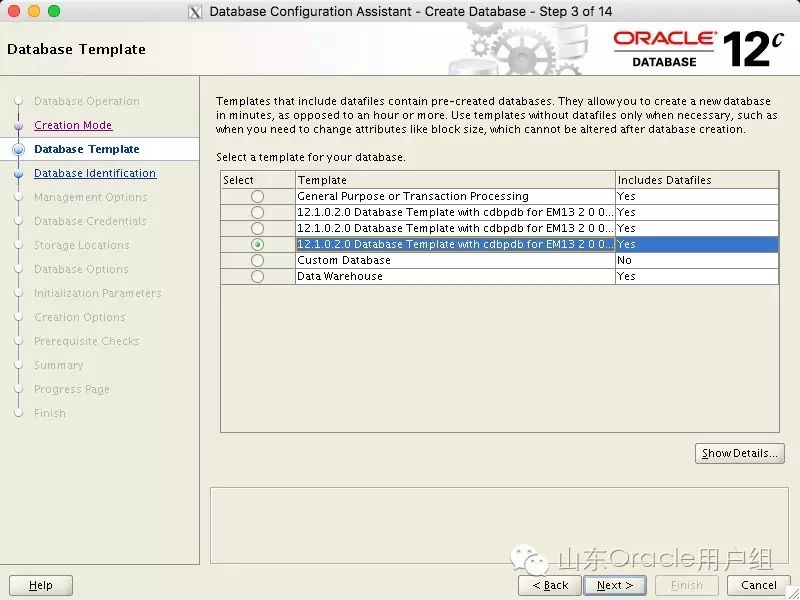Click the Database Operation step label
This screenshot has width=800, height=600.
pyautogui.click(x=87, y=101)
